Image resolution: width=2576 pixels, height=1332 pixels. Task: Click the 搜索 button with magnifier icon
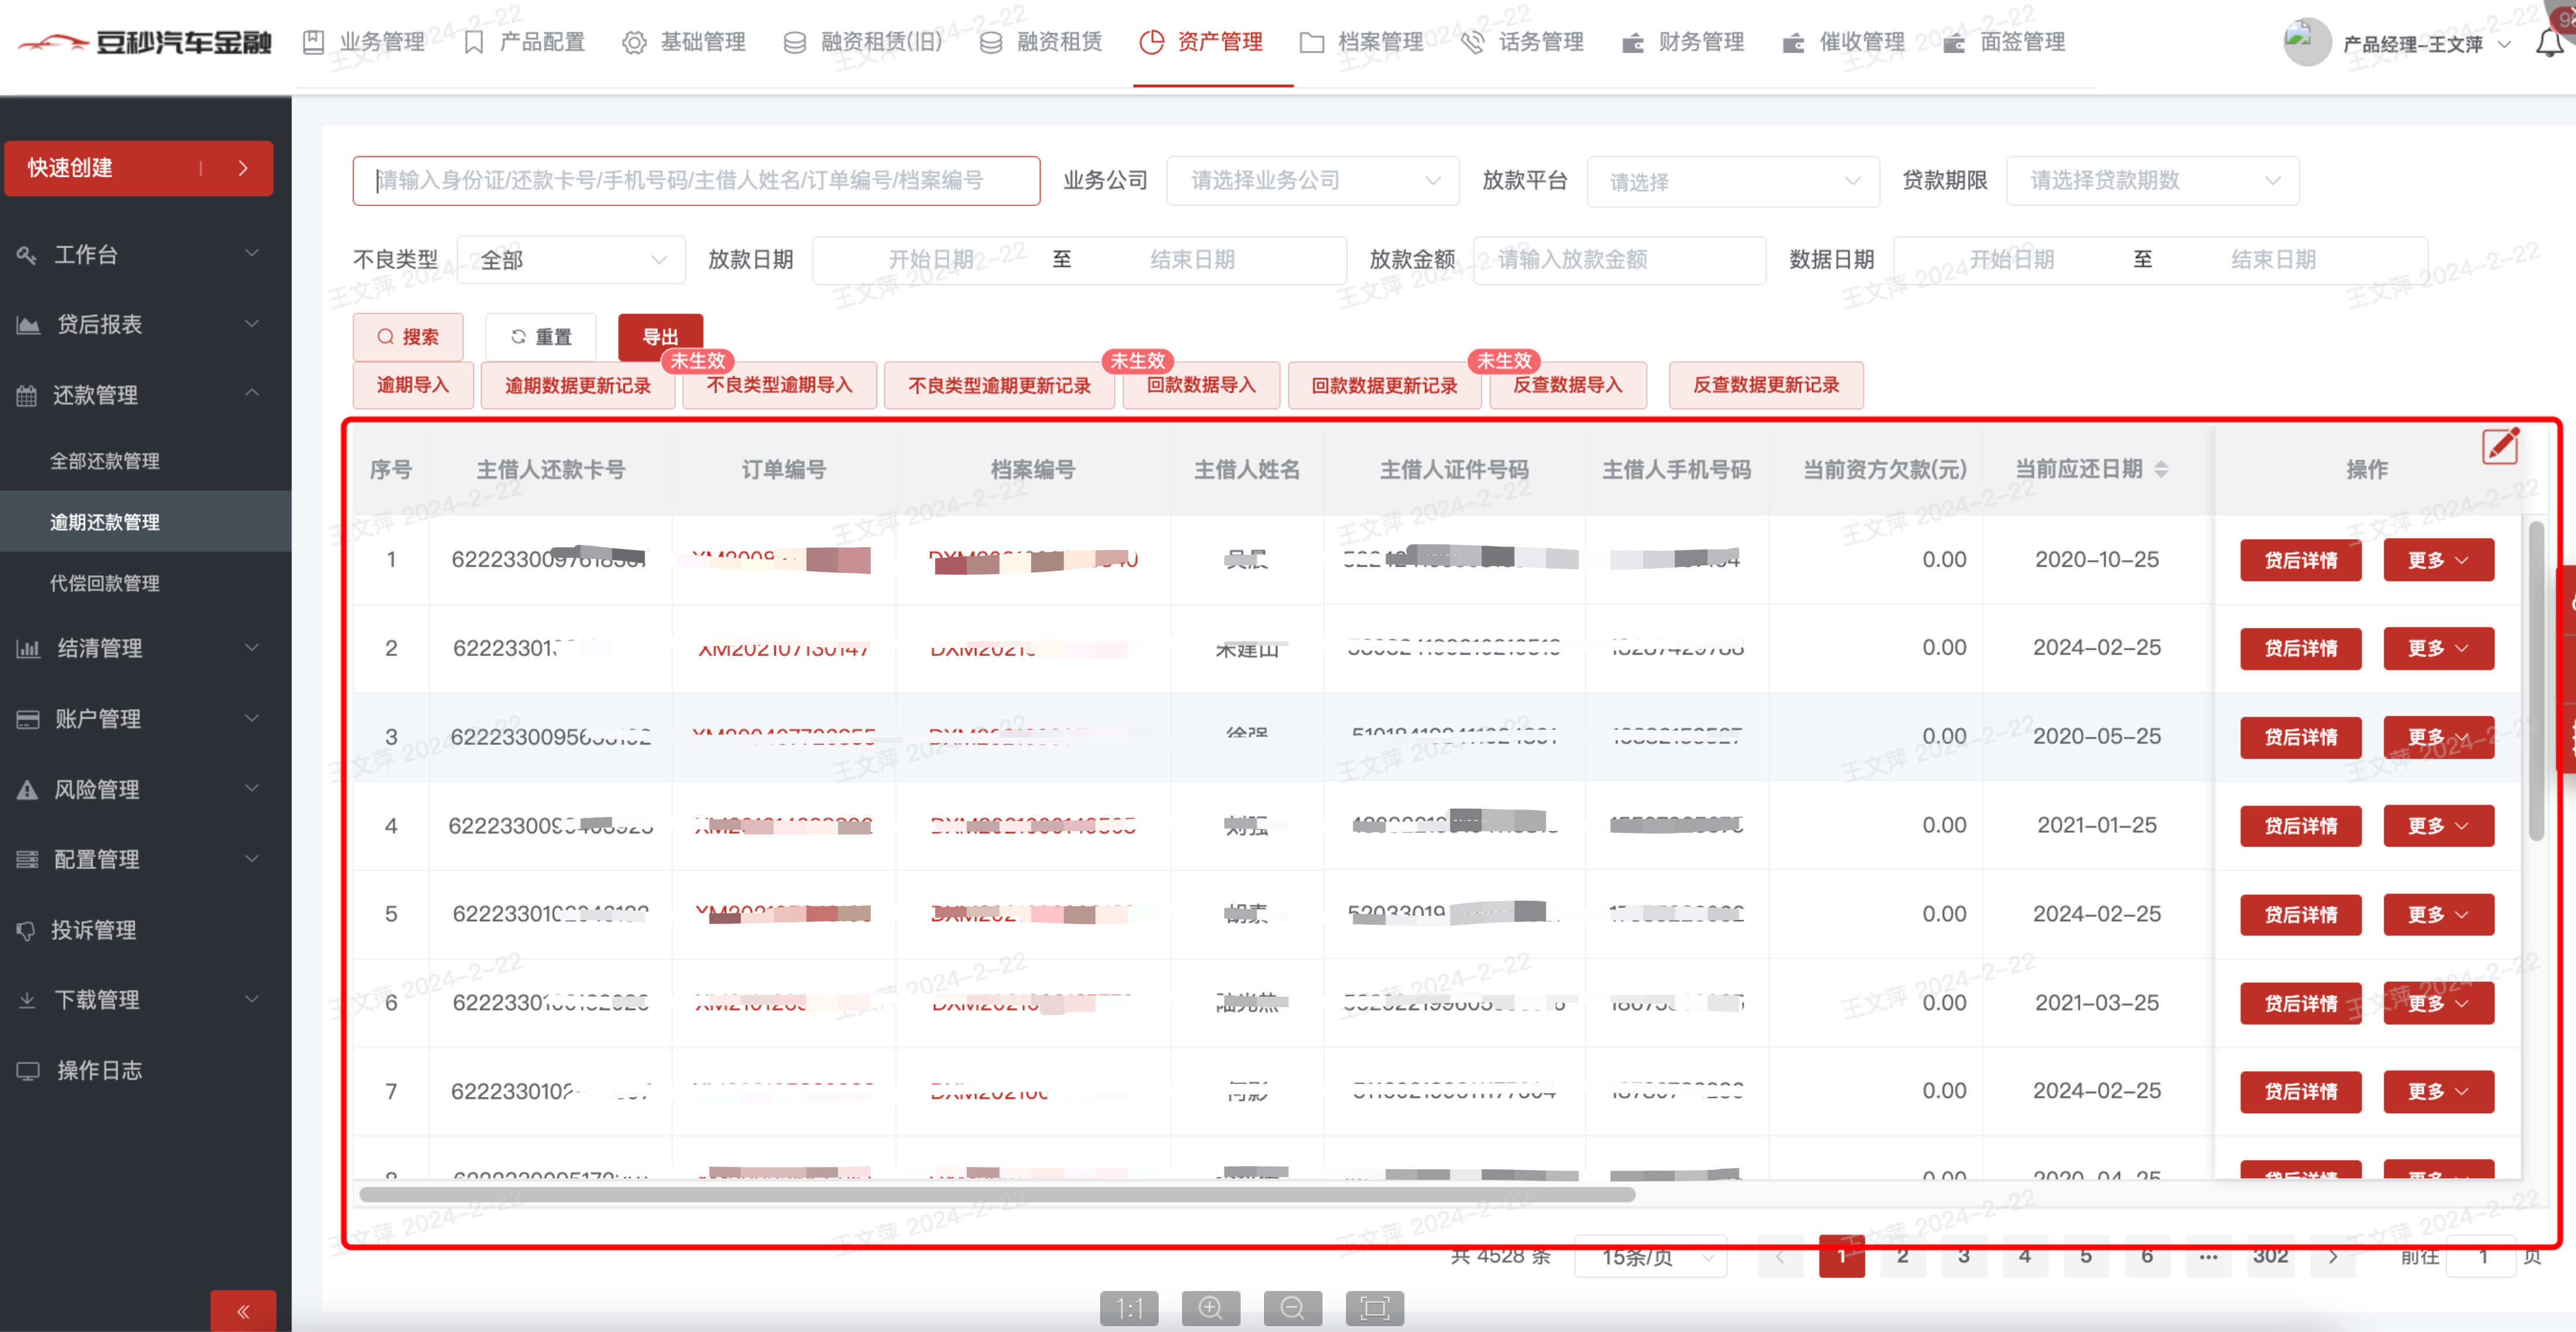(408, 337)
